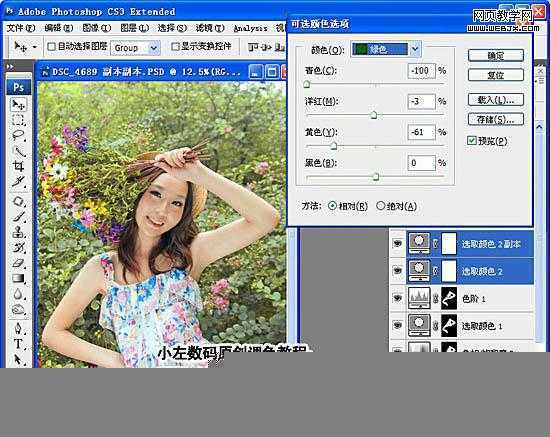This screenshot has width=550, height=437.
Task: Click Move tool preset icon in options bar
Action: [x=20, y=46]
